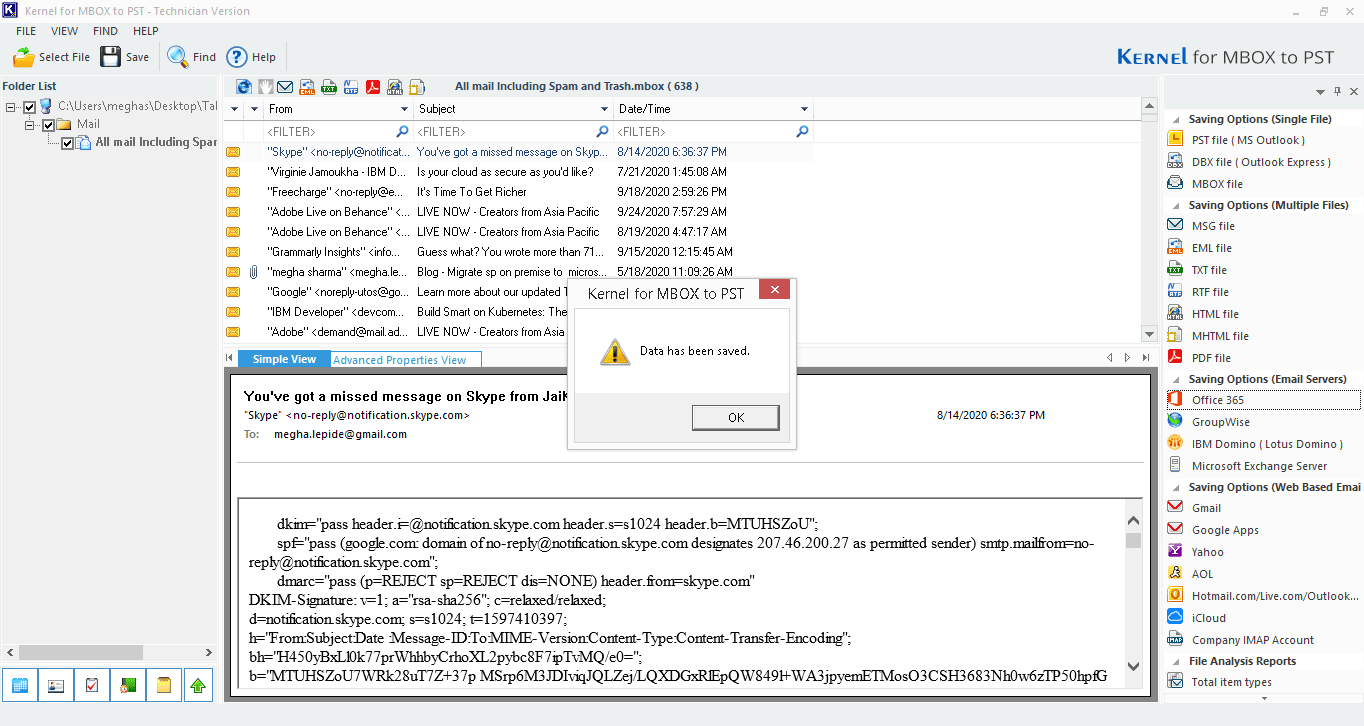The image size is (1364, 726).
Task: Open the tasks clipboard icon in folder pane
Action: tap(91, 685)
